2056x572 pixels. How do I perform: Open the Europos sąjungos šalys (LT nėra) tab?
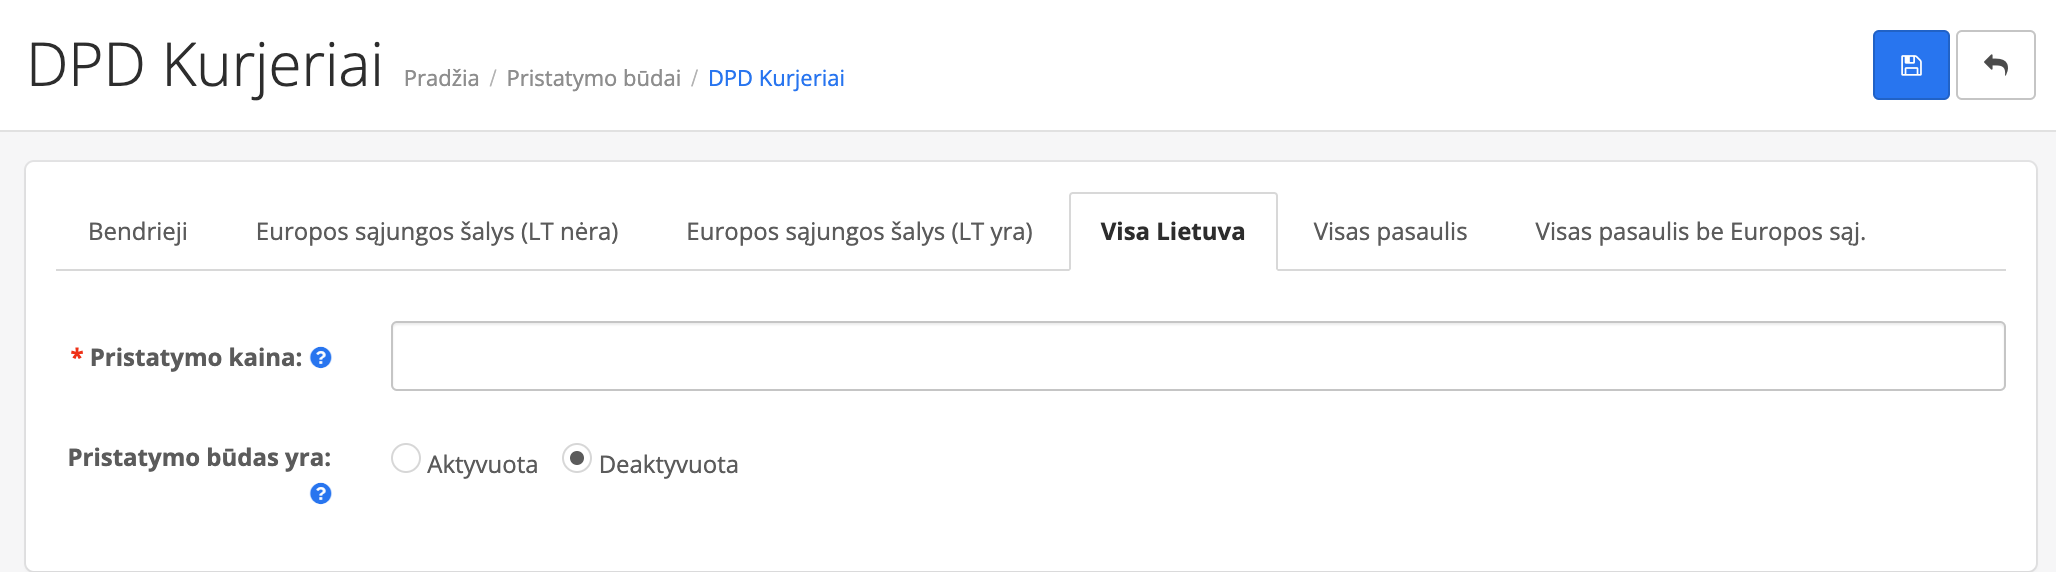point(437,232)
